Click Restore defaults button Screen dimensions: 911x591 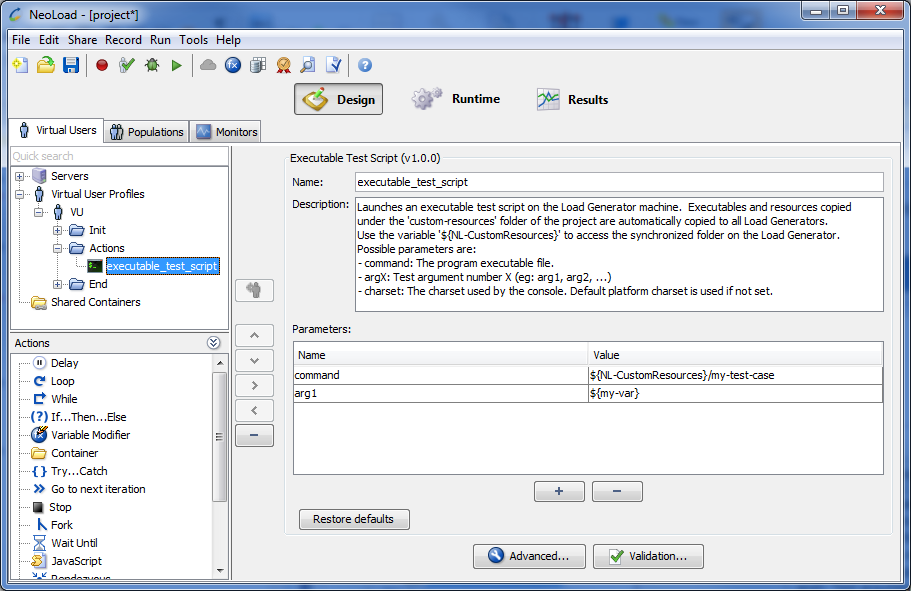click(x=354, y=519)
